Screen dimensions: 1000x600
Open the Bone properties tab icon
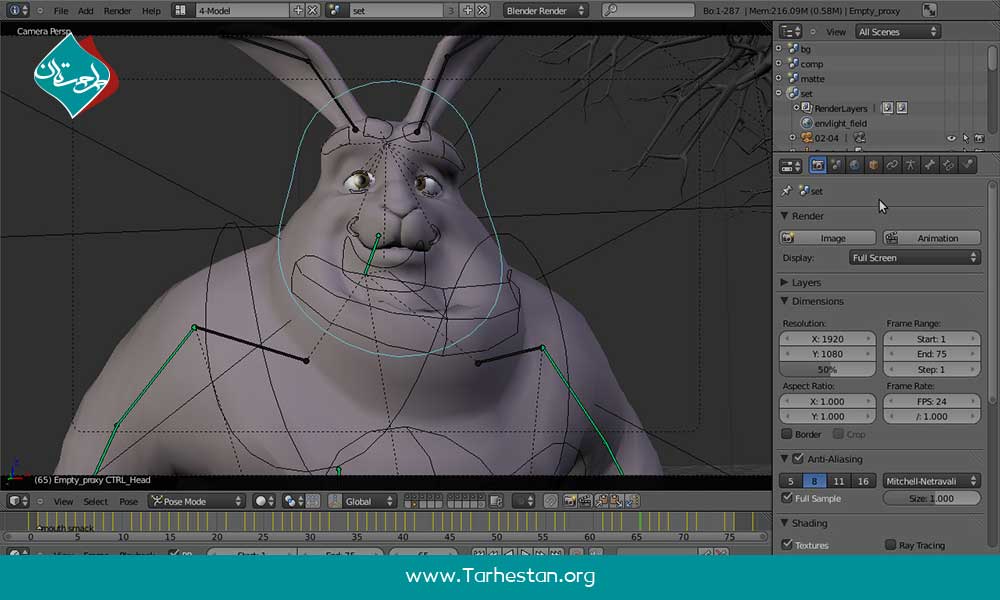coord(930,166)
